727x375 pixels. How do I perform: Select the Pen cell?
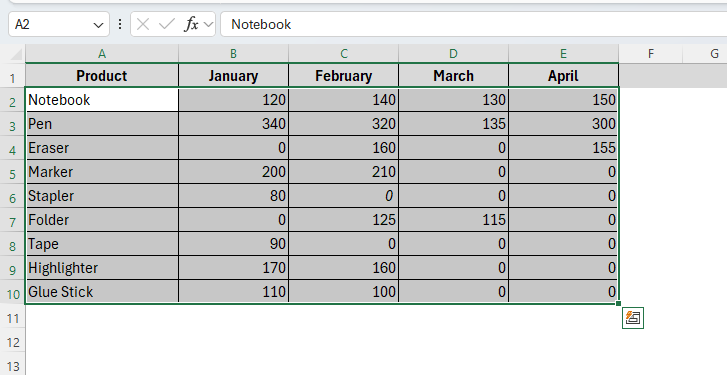(102, 124)
